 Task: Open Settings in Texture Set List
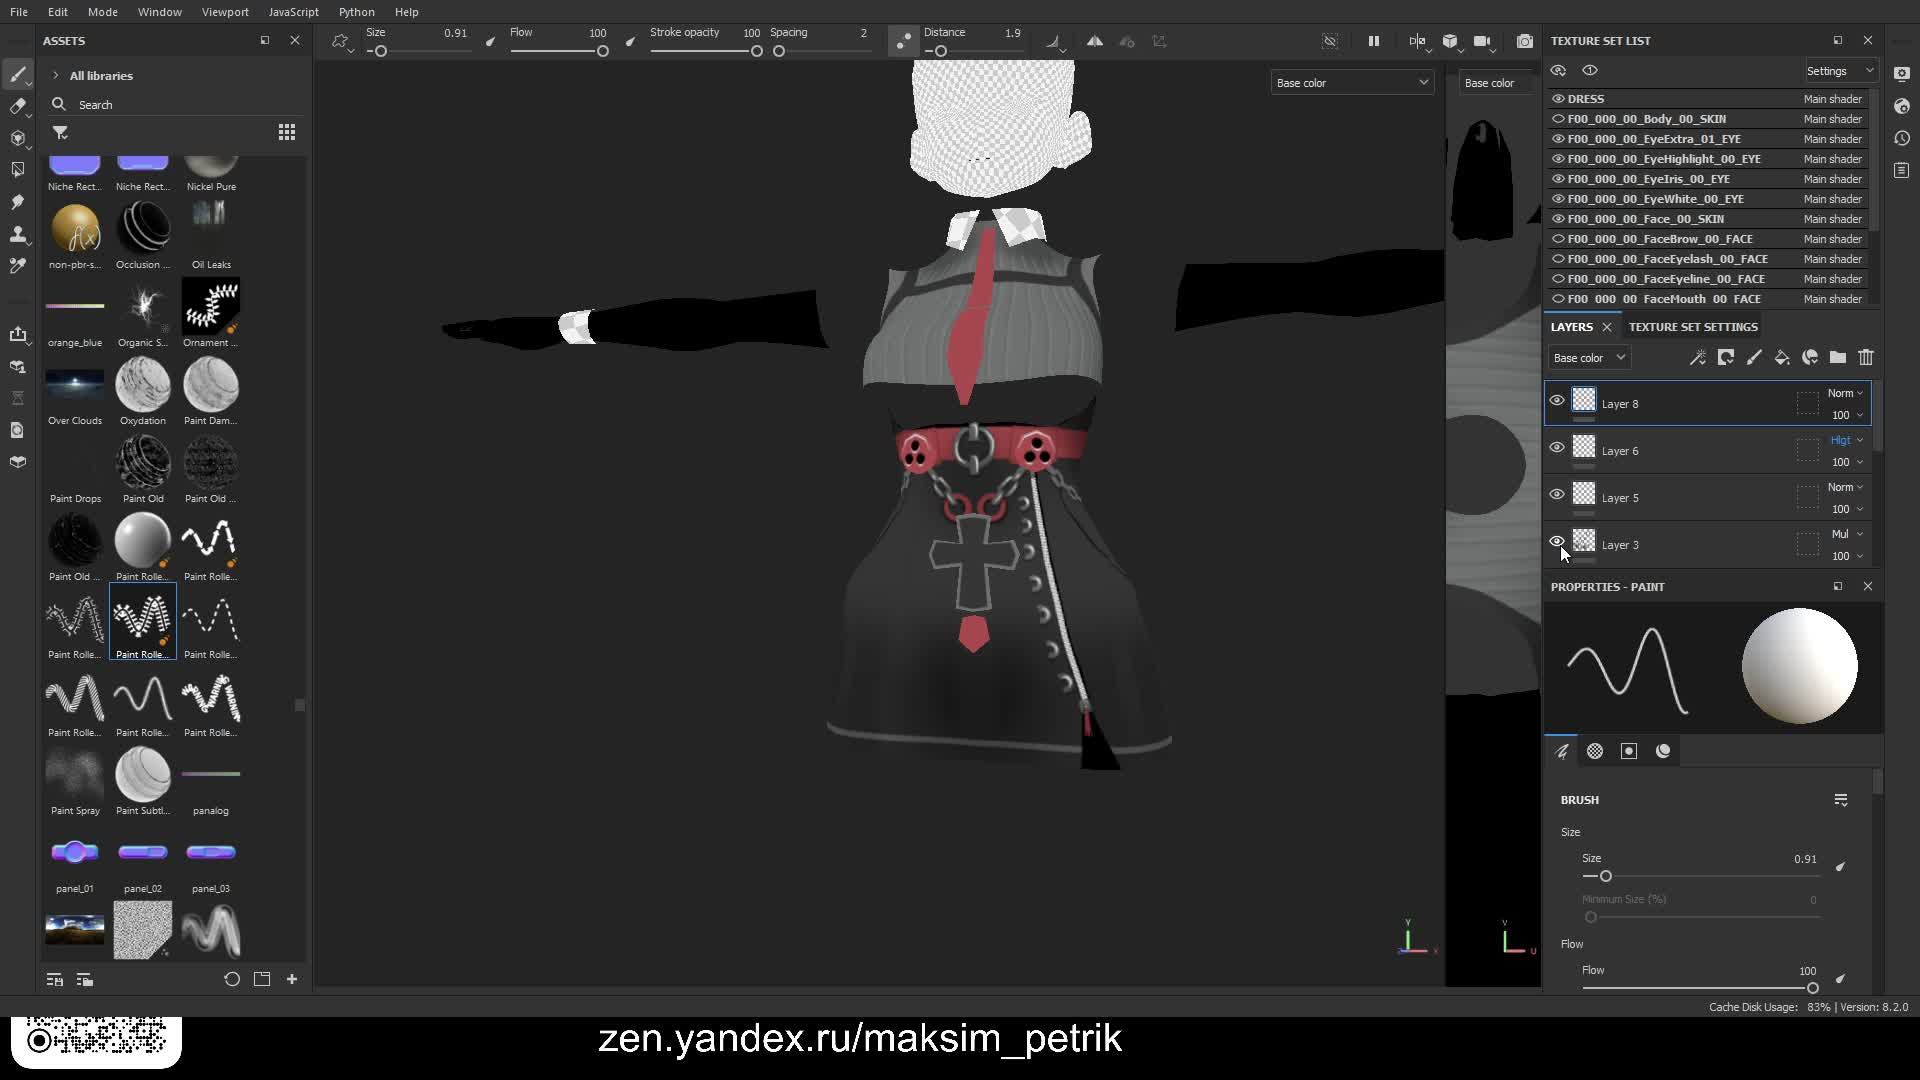click(1839, 71)
